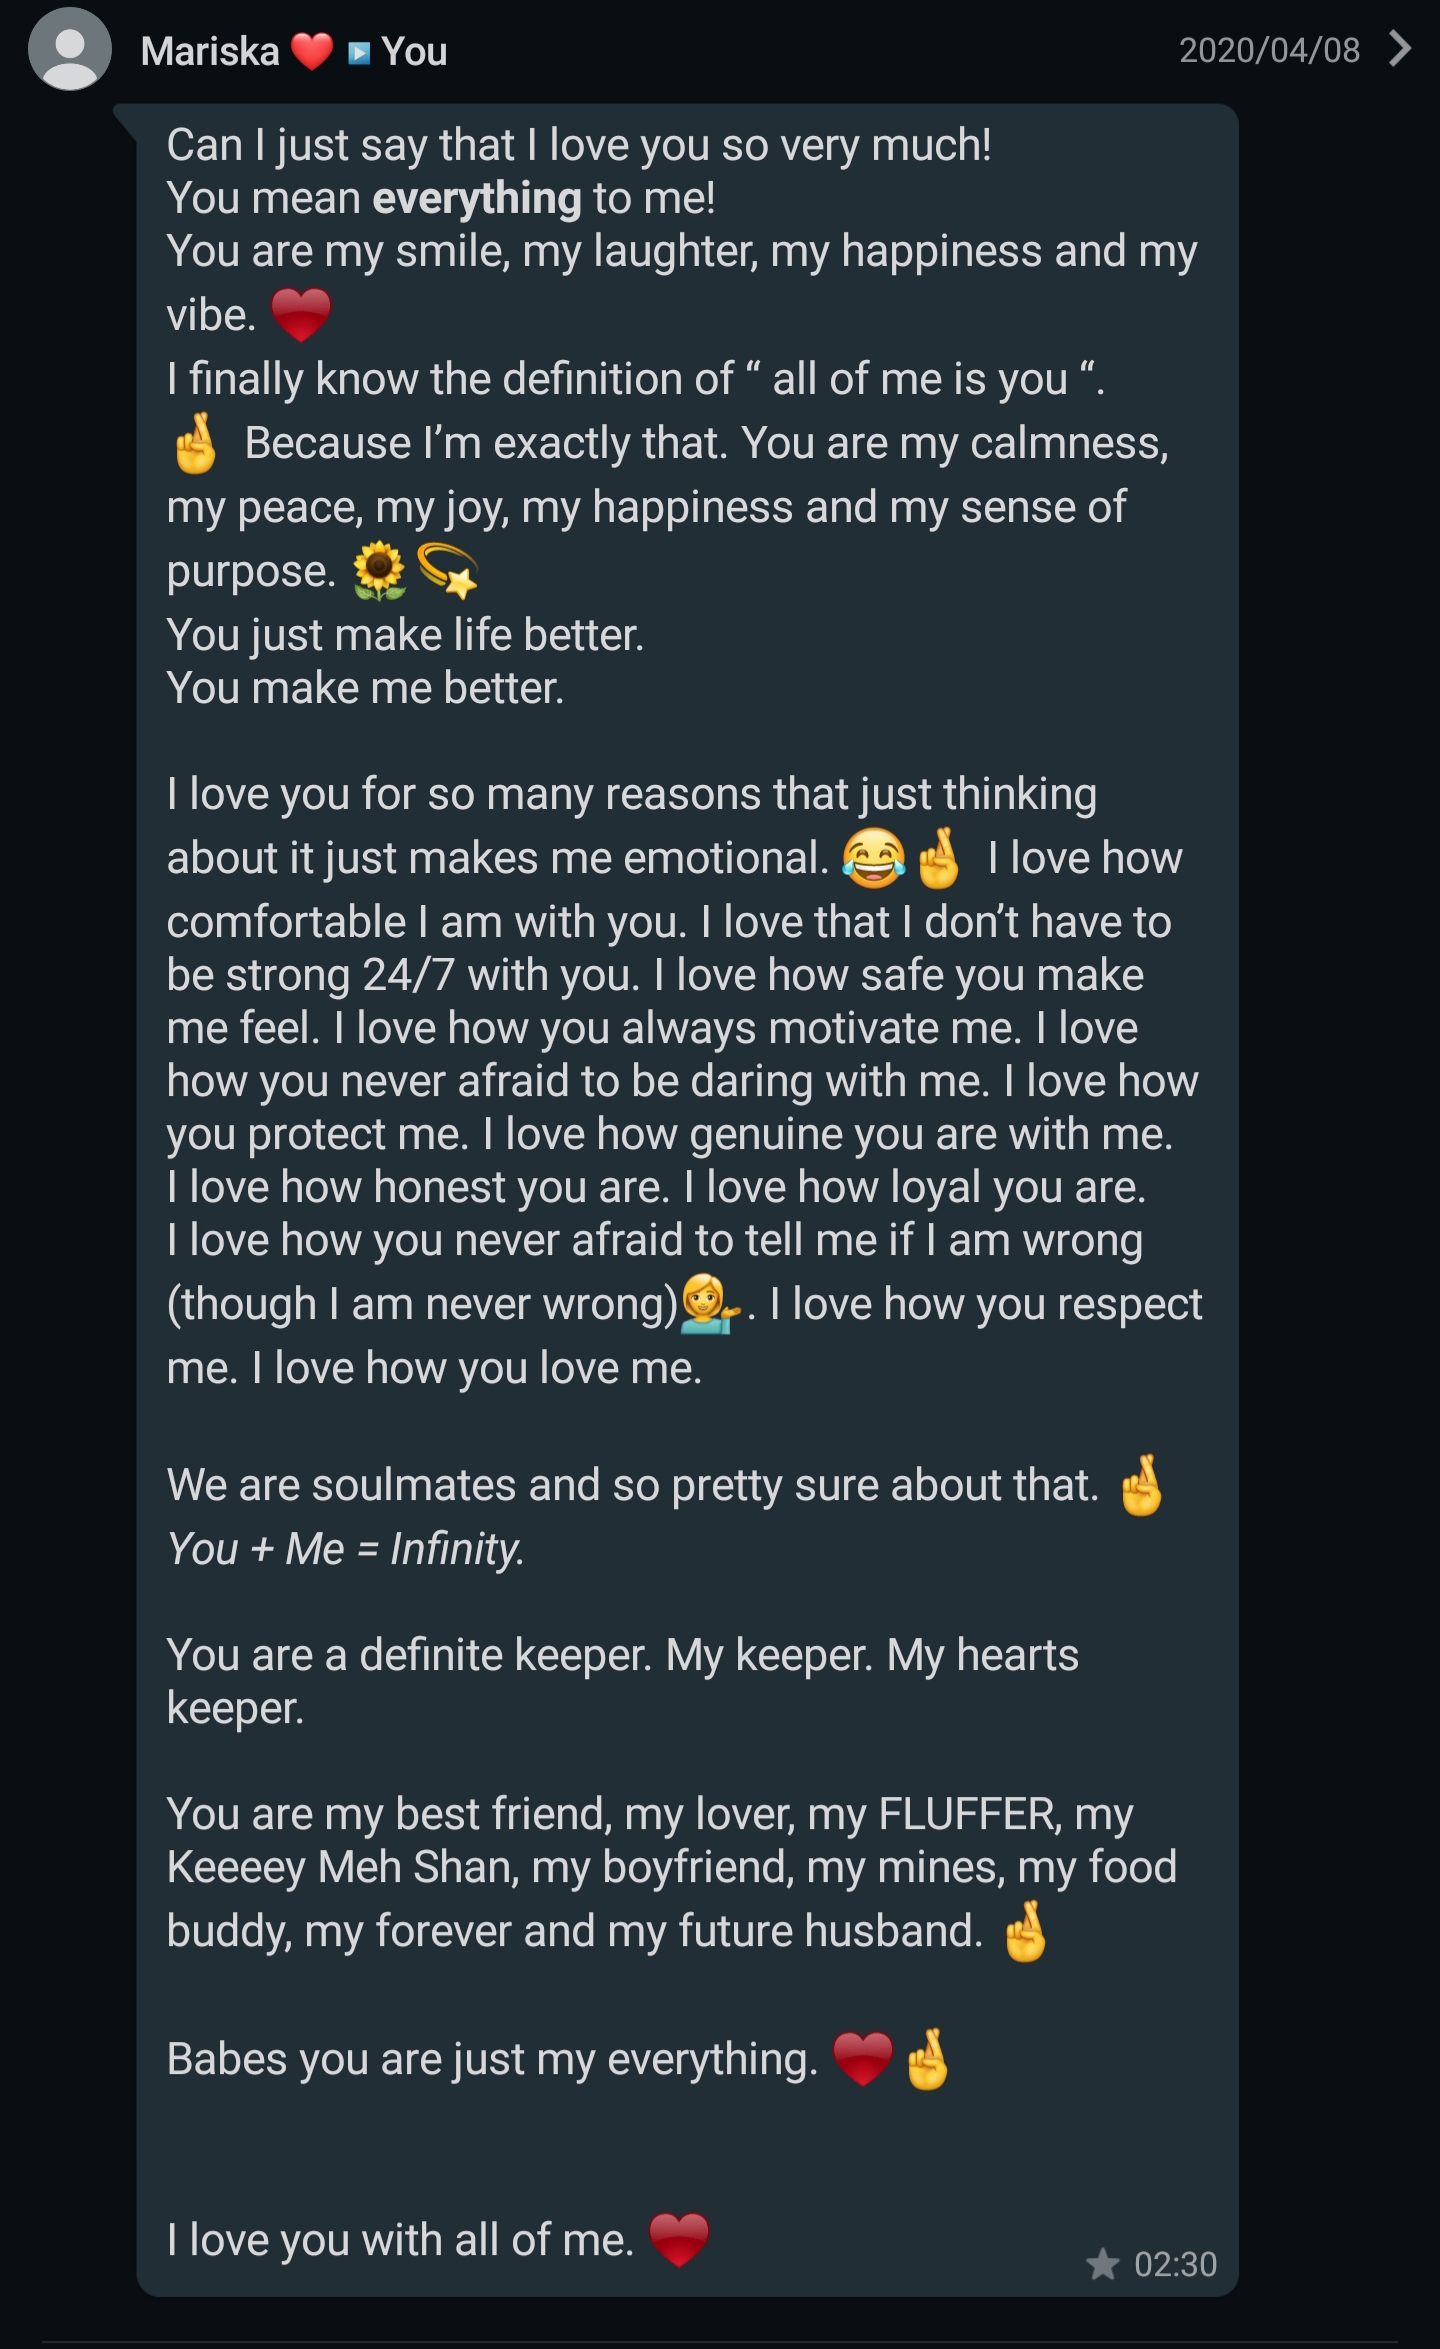Screen dimensions: 1440x2349
Task: Tap the sunflower emoji after "purpose."
Action: [x=379, y=571]
